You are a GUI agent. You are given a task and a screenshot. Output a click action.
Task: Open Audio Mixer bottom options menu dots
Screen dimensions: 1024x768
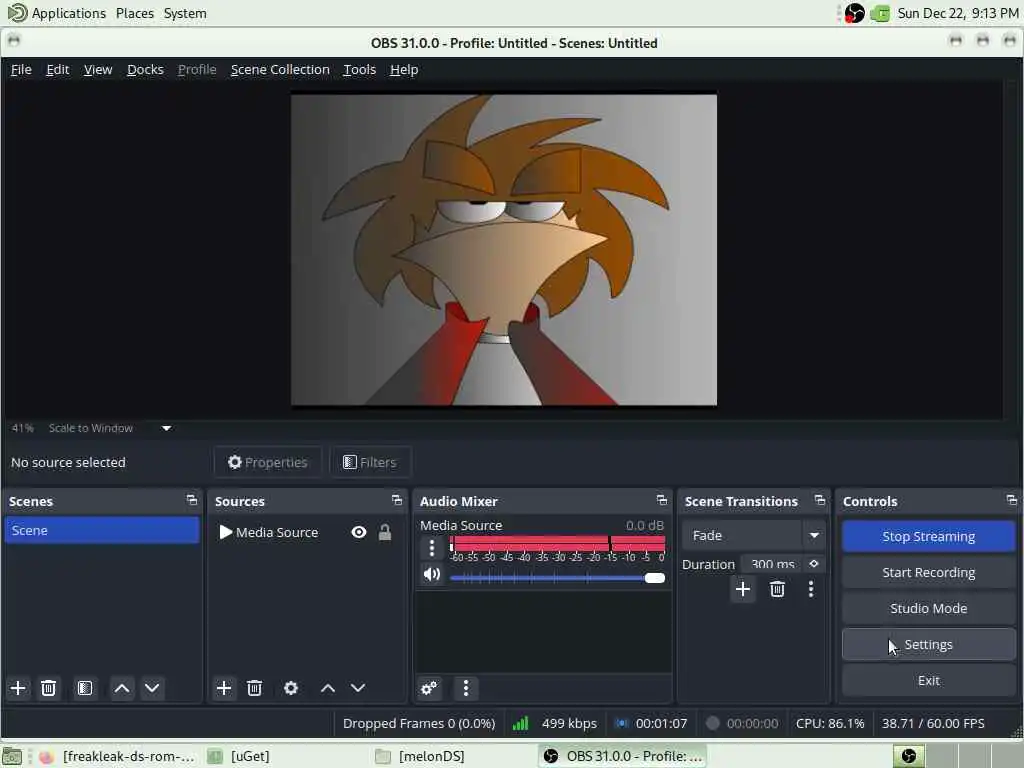[466, 688]
